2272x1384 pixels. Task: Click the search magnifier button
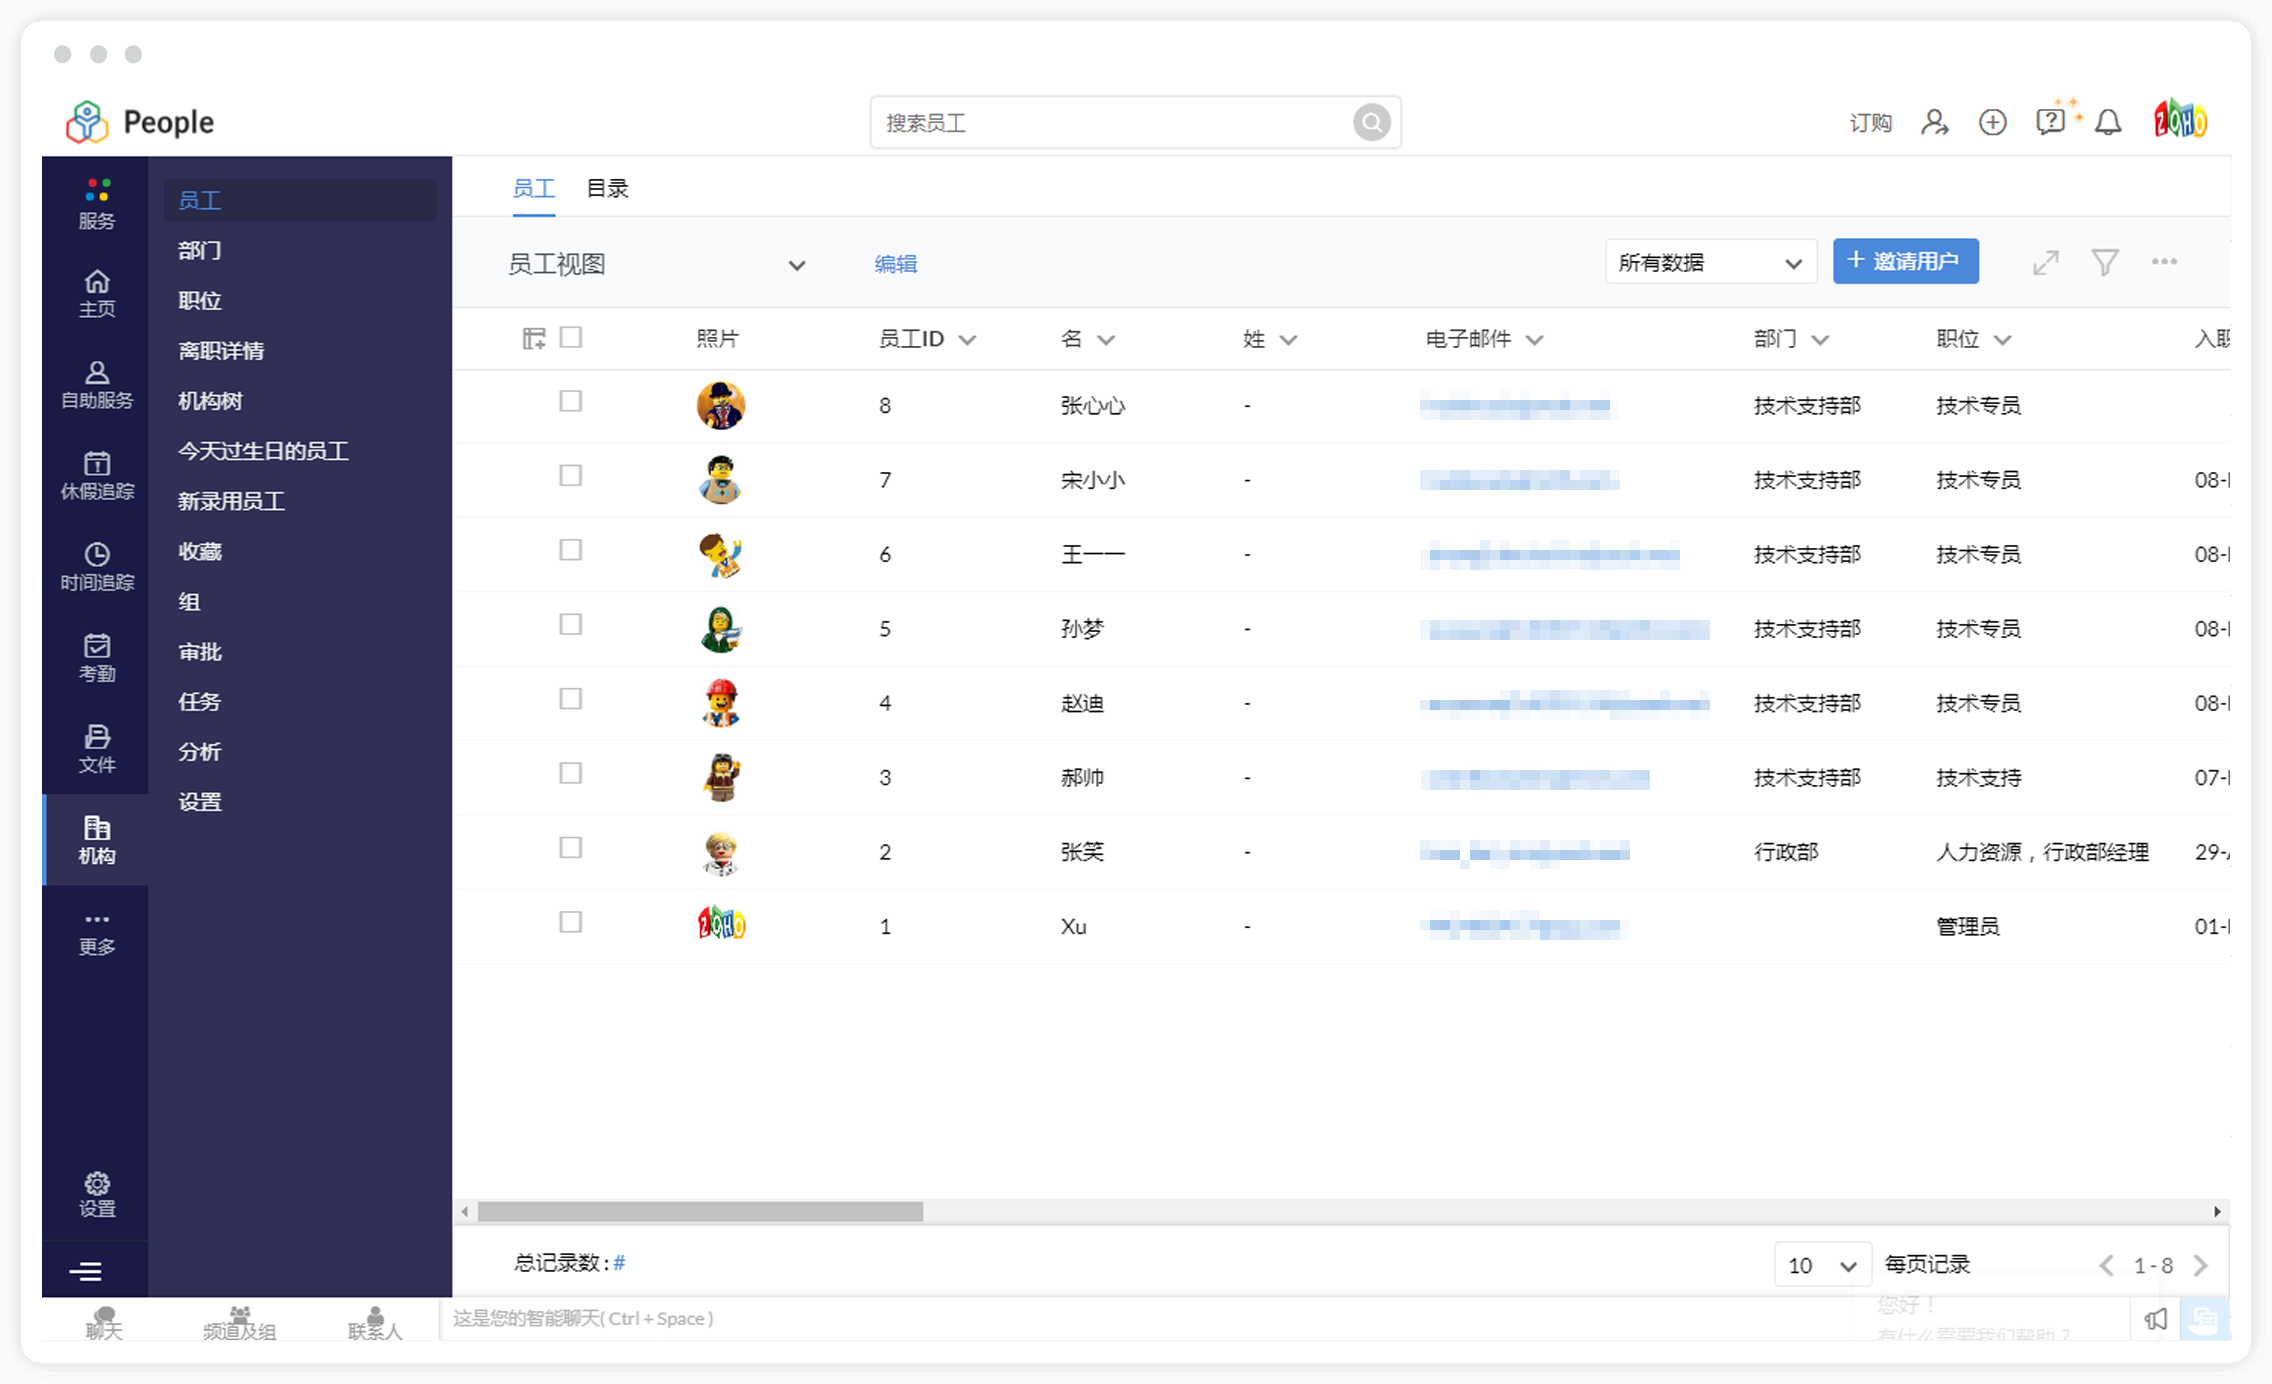point(1371,122)
